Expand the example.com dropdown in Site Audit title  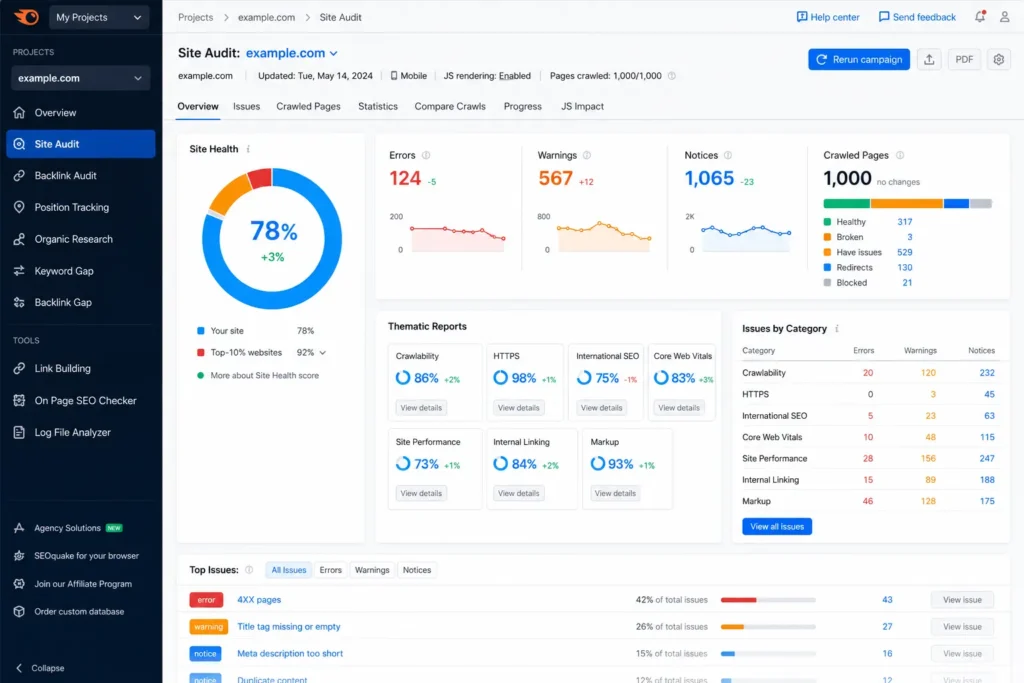pyautogui.click(x=333, y=54)
